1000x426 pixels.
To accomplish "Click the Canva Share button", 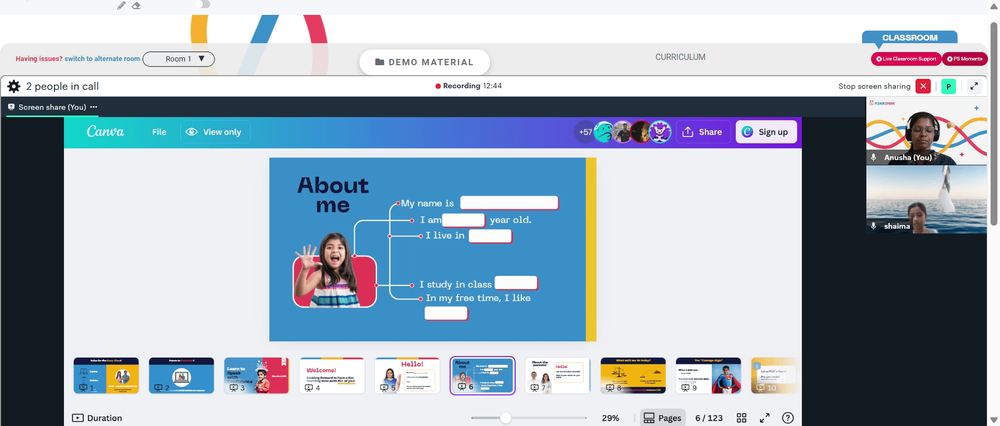I will pyautogui.click(x=703, y=132).
